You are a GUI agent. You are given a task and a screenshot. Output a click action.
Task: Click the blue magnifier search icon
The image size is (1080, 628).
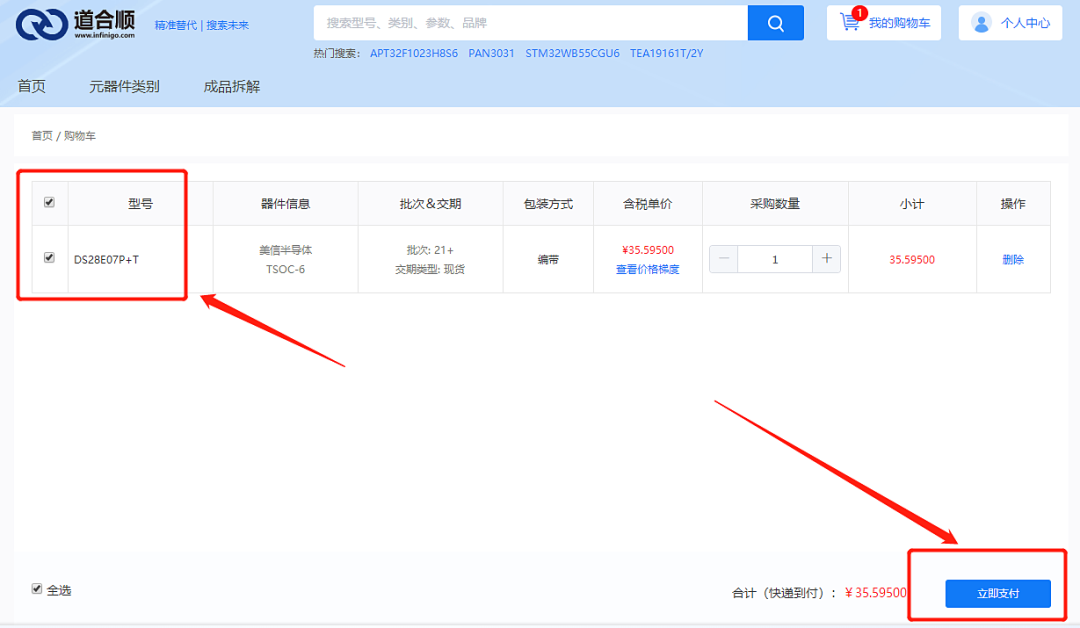point(776,23)
